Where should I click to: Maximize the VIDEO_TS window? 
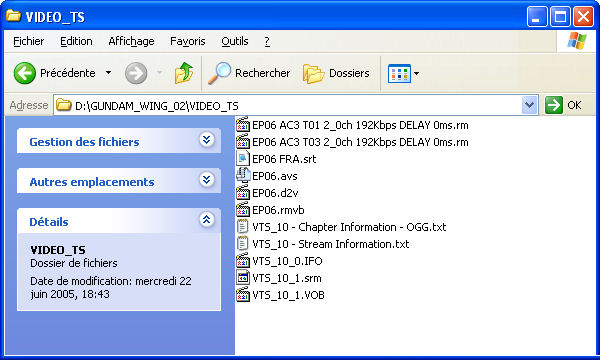point(560,17)
